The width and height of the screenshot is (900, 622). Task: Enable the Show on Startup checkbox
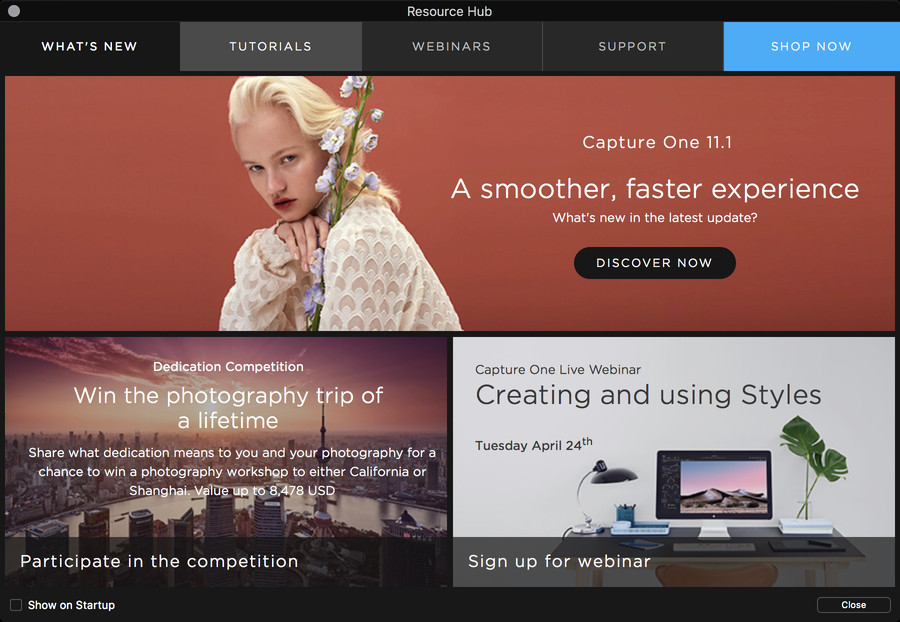click(x=16, y=605)
